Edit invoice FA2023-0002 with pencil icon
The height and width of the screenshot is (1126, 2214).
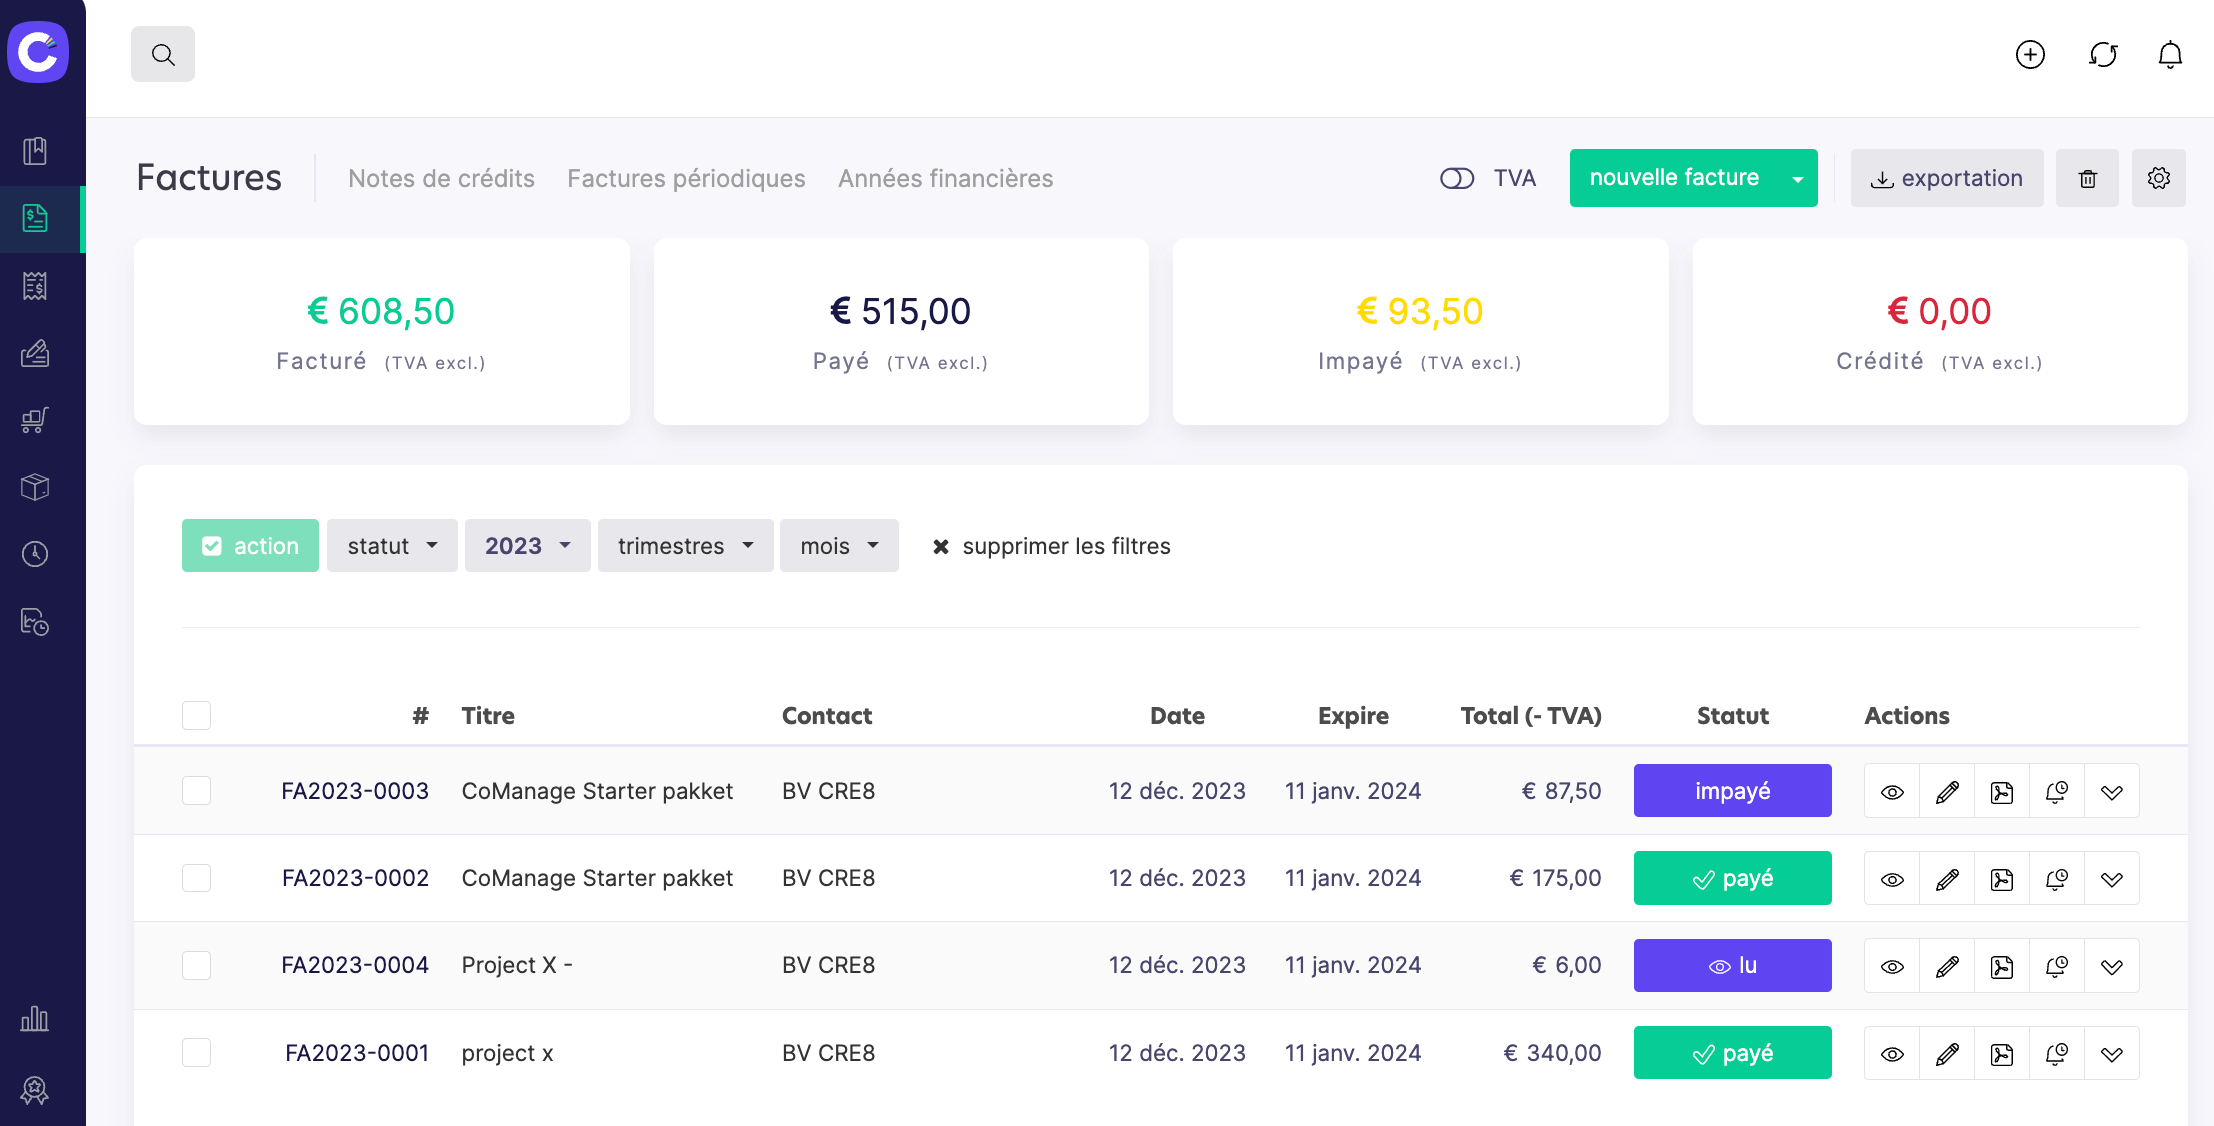(1947, 879)
